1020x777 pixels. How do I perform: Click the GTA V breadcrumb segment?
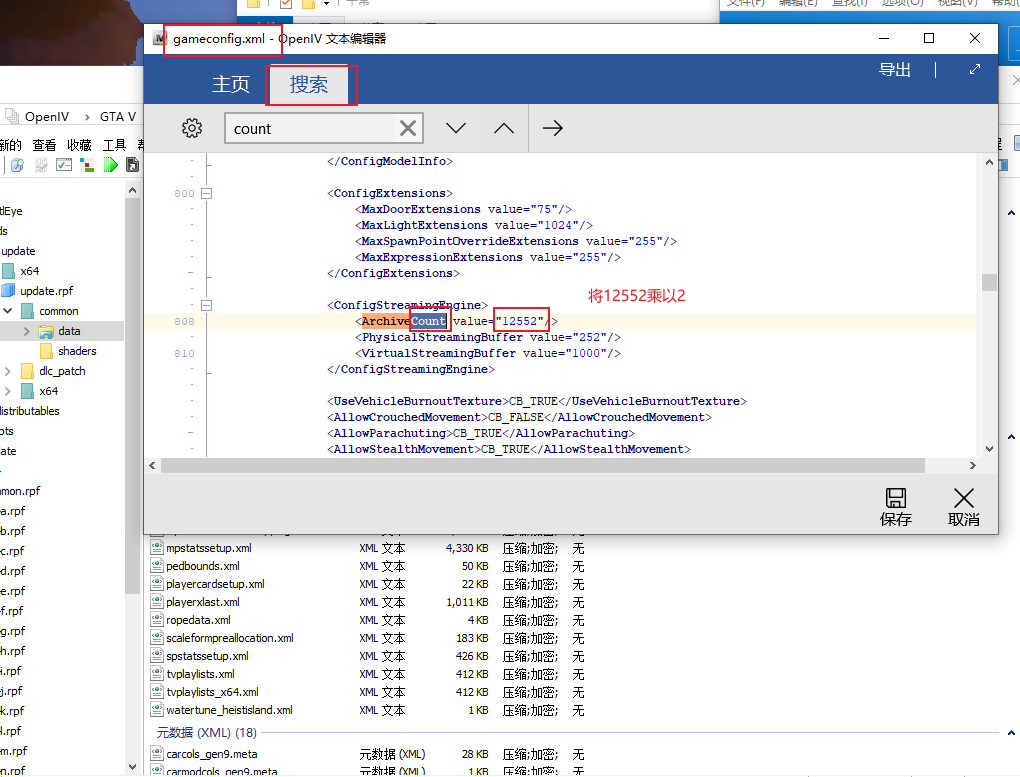118,116
